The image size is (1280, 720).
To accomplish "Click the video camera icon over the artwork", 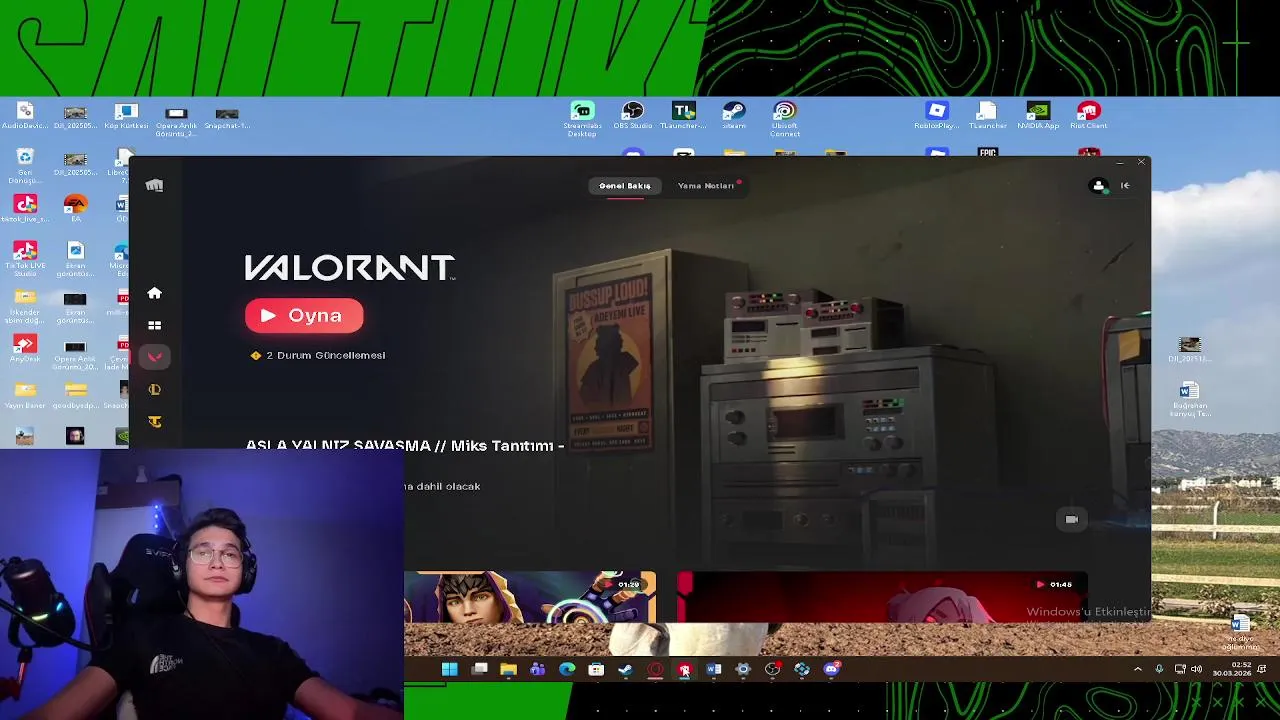I will click(1071, 519).
